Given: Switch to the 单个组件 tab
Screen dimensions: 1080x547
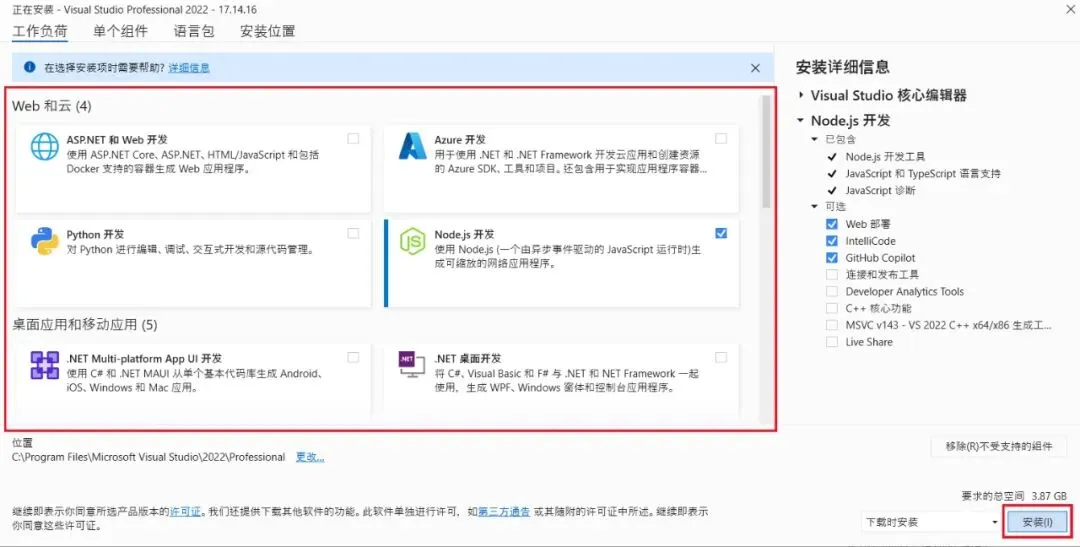Looking at the screenshot, I should [121, 31].
